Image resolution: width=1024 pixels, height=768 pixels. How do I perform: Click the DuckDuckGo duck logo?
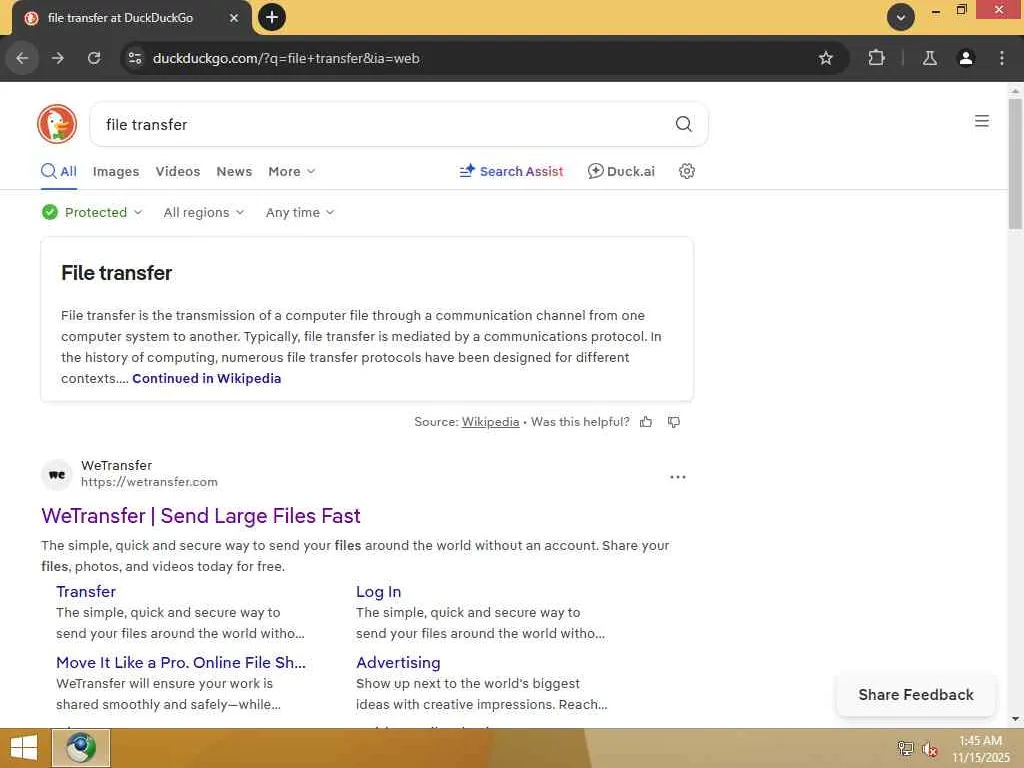pyautogui.click(x=57, y=124)
